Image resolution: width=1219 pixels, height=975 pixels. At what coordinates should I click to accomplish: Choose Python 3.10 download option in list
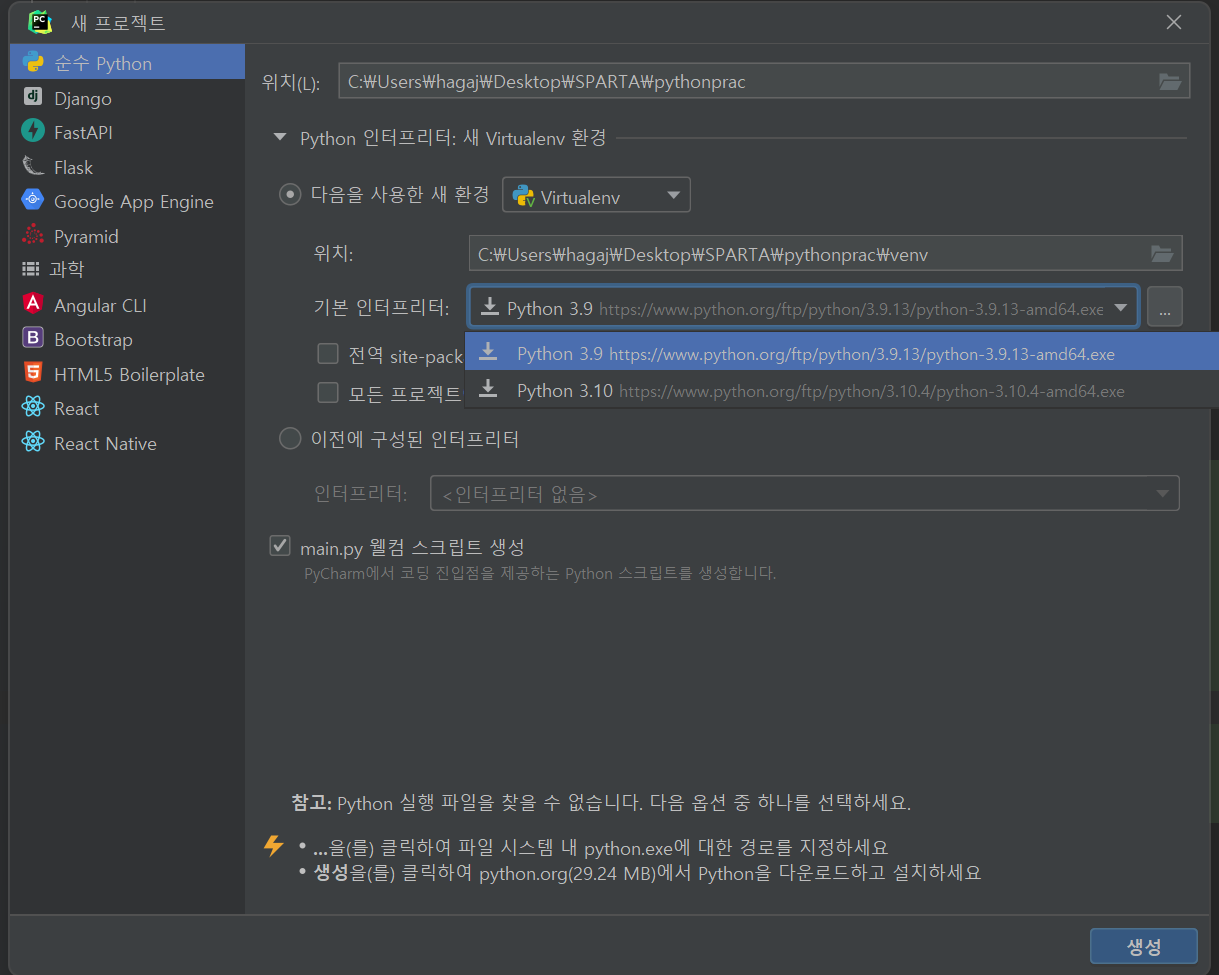842,390
